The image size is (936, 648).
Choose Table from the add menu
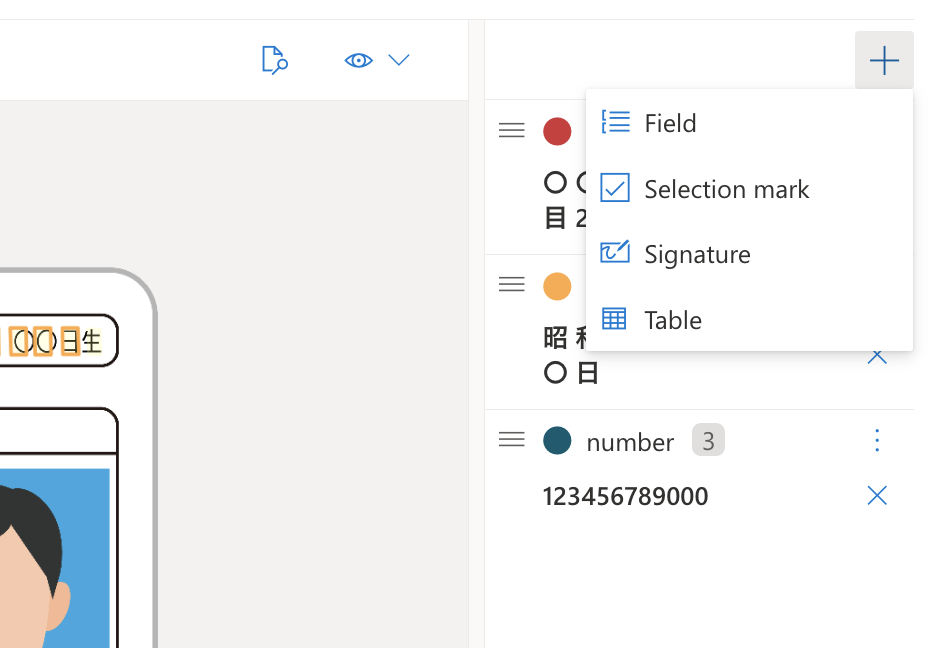pos(749,320)
